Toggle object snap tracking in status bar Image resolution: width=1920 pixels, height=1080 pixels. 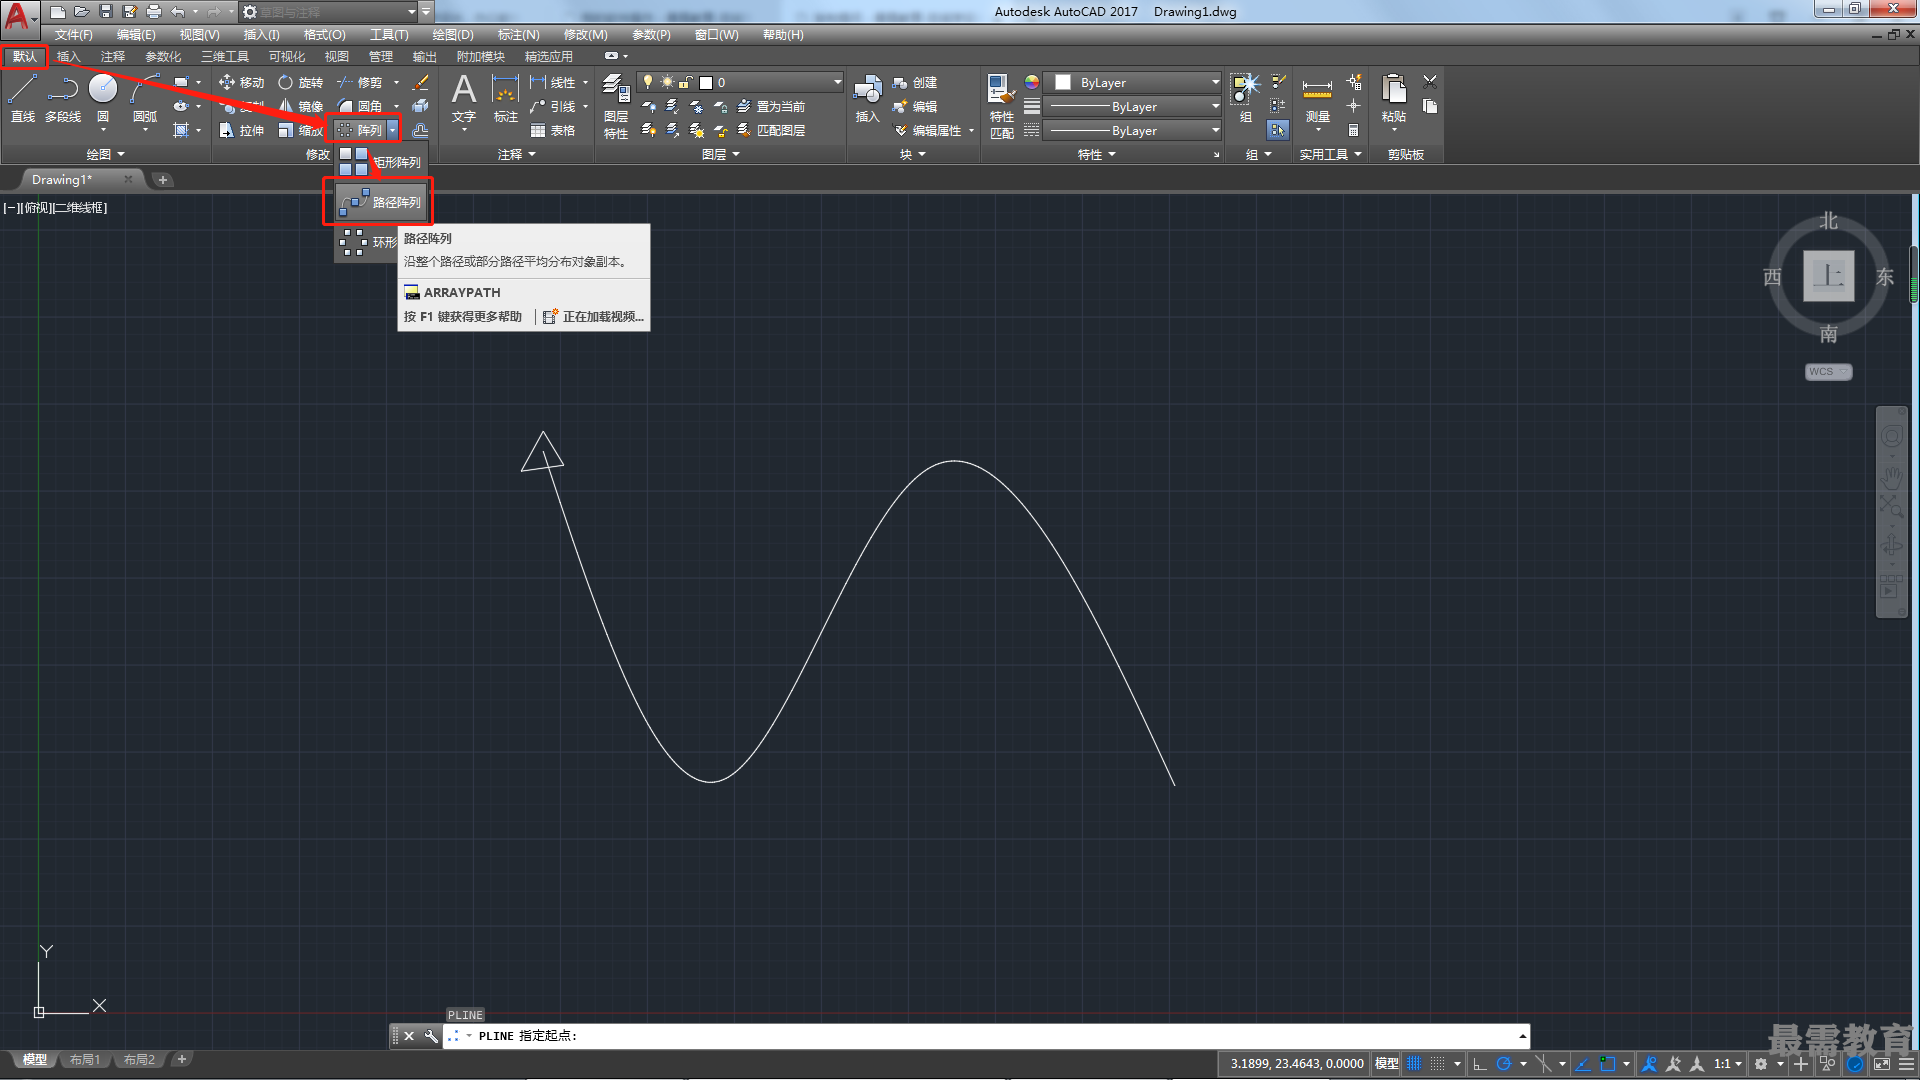tap(1584, 1063)
